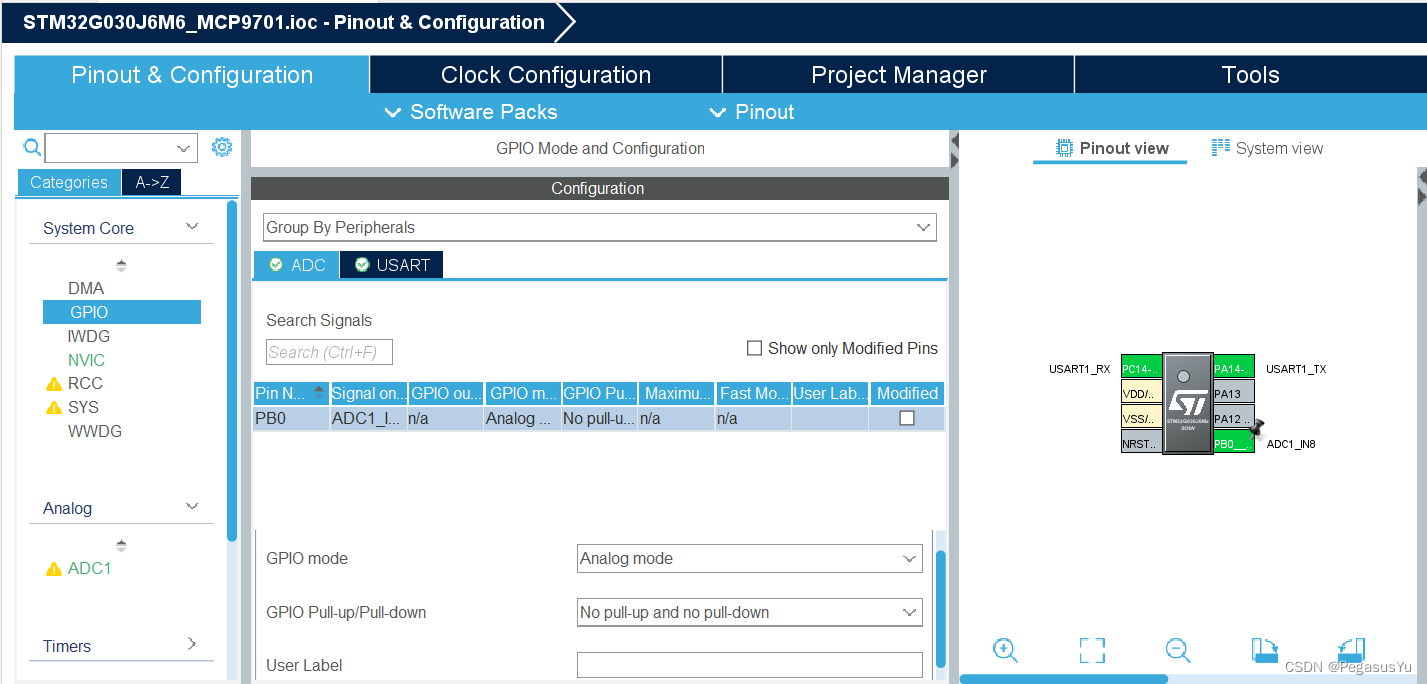
Task: Select NVIC in System Core
Action: click(x=86, y=360)
